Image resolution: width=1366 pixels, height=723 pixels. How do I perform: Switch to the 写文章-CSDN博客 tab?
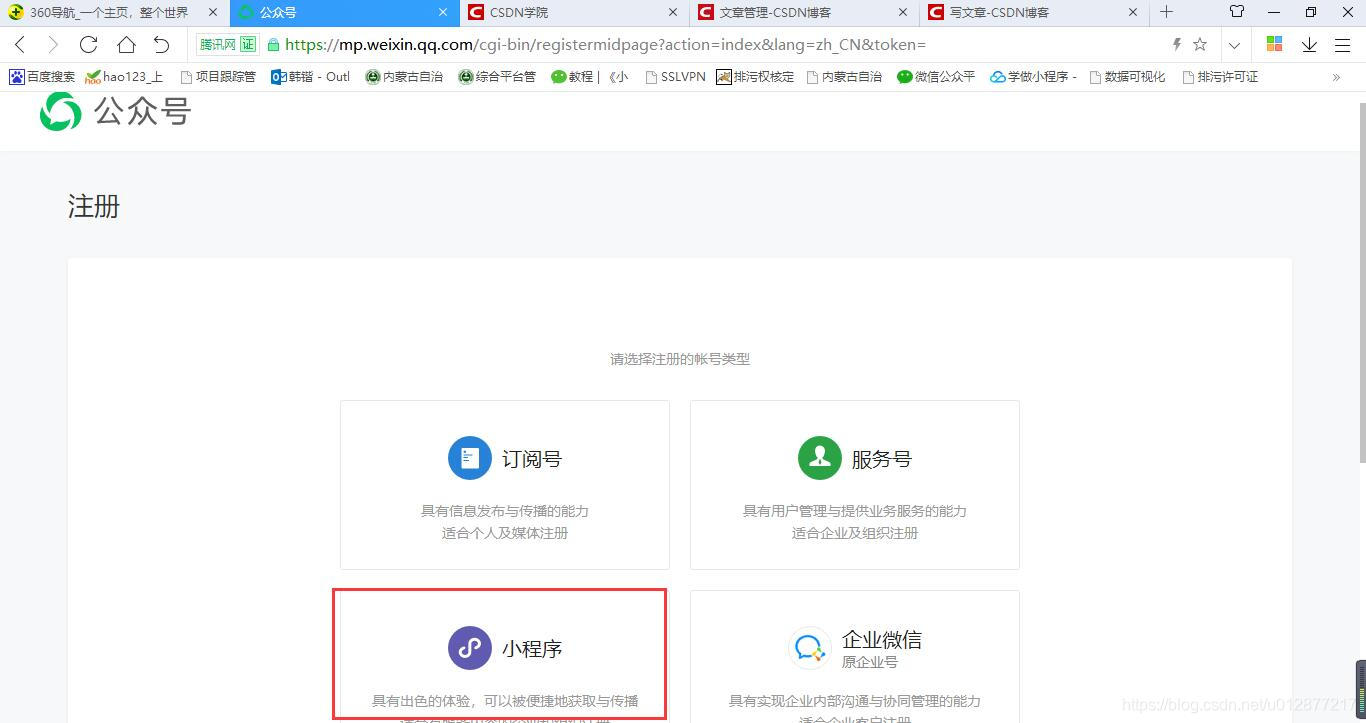pyautogui.click(x=1034, y=13)
